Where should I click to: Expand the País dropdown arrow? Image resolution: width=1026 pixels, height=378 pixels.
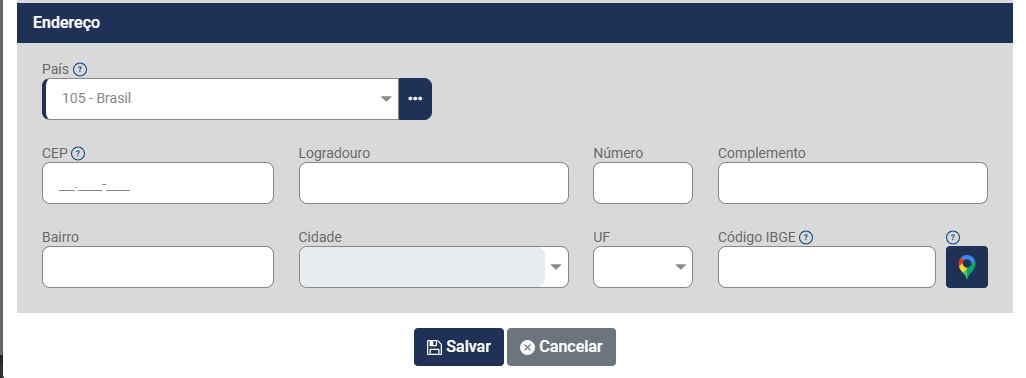click(386, 99)
